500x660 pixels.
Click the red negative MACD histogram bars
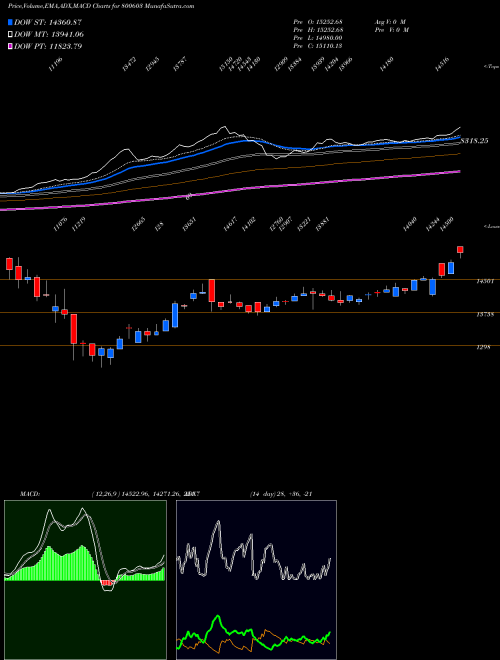coord(108,583)
